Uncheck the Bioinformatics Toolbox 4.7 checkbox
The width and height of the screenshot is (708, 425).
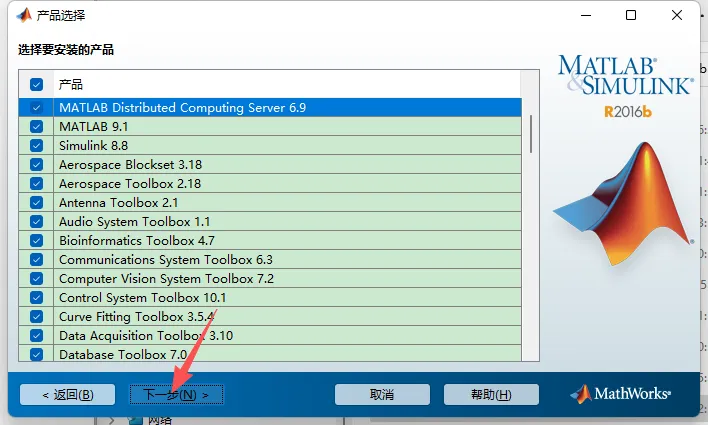pyautogui.click(x=37, y=240)
